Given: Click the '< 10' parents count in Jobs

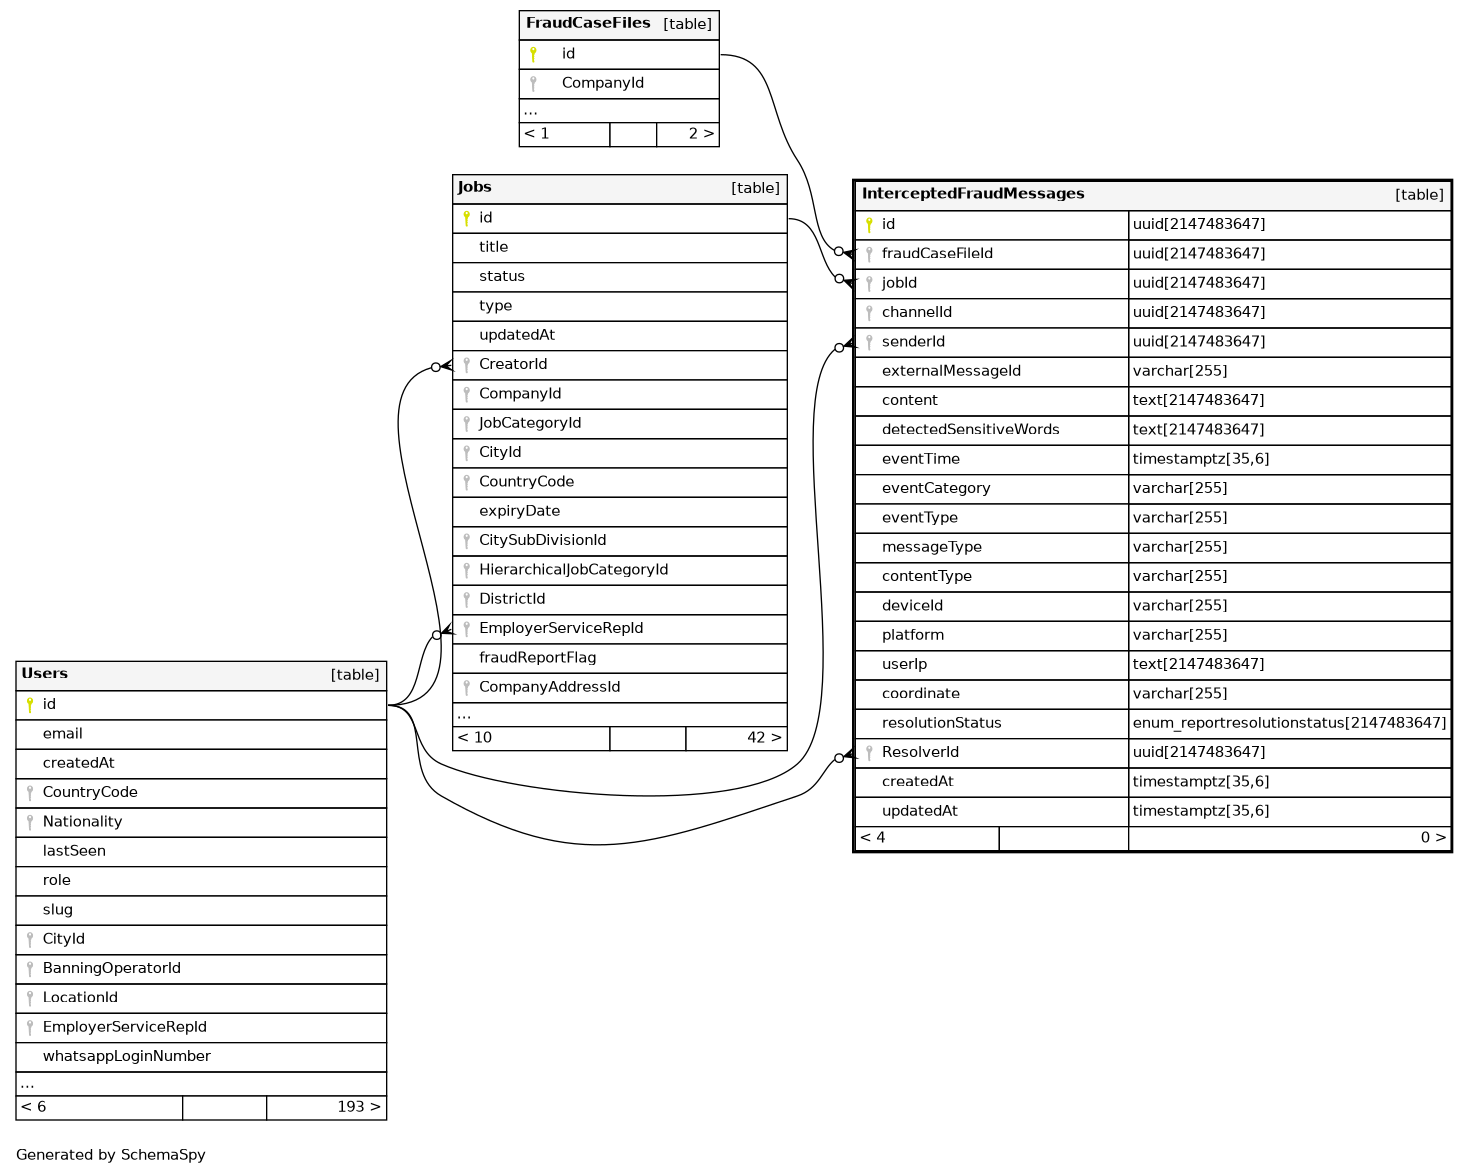Looking at the screenshot, I should pos(475,738).
